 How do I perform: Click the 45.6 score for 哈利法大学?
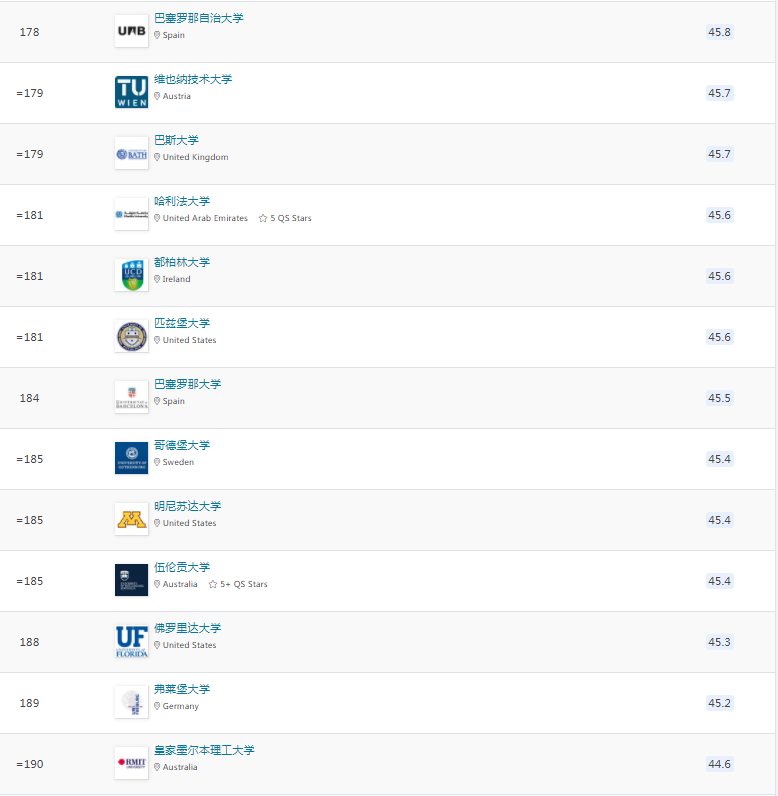point(719,215)
